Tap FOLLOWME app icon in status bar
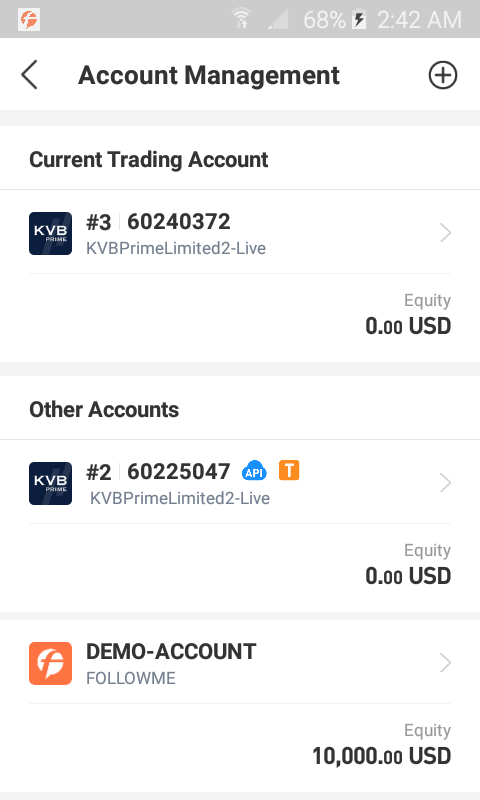Image resolution: width=480 pixels, height=800 pixels. tap(29, 20)
